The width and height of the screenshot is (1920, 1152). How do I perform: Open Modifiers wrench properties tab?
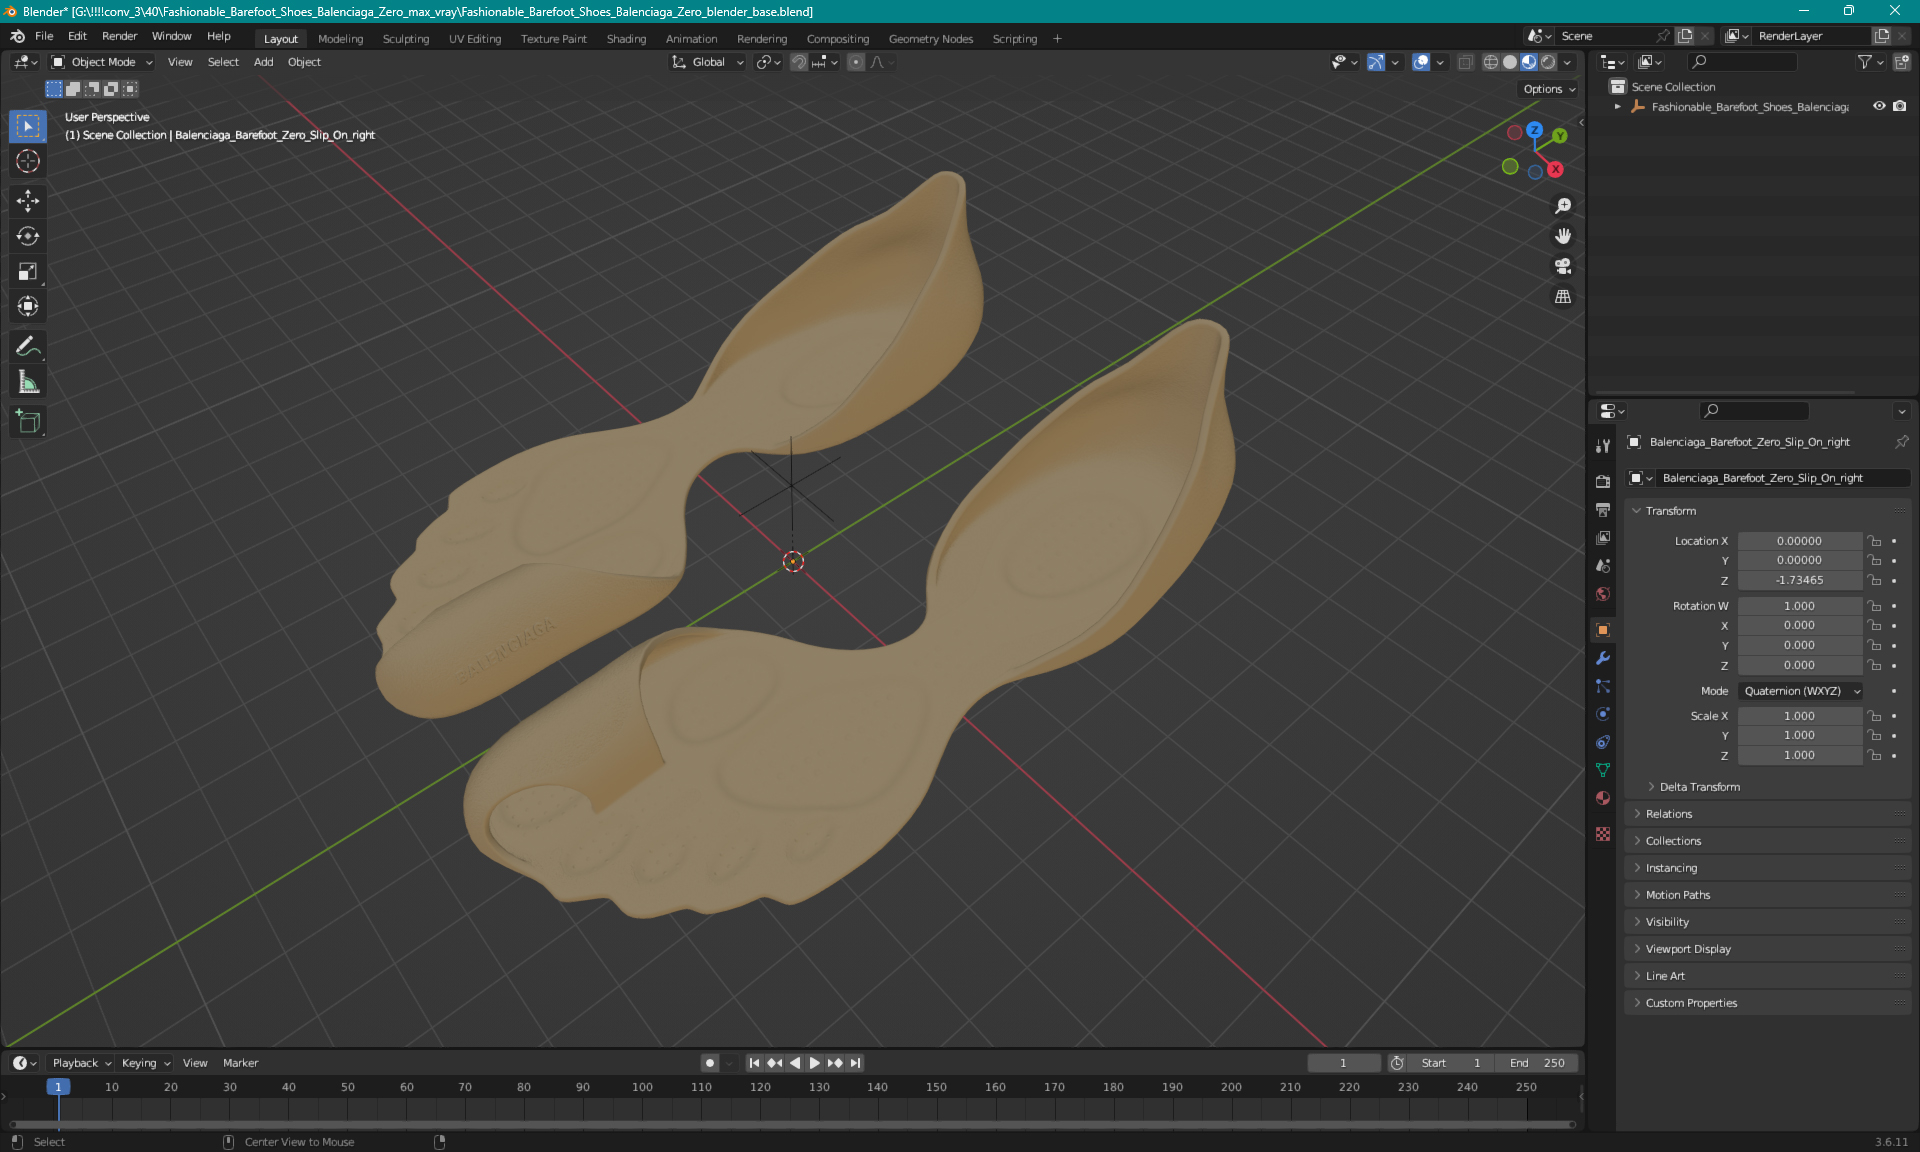coord(1603,658)
